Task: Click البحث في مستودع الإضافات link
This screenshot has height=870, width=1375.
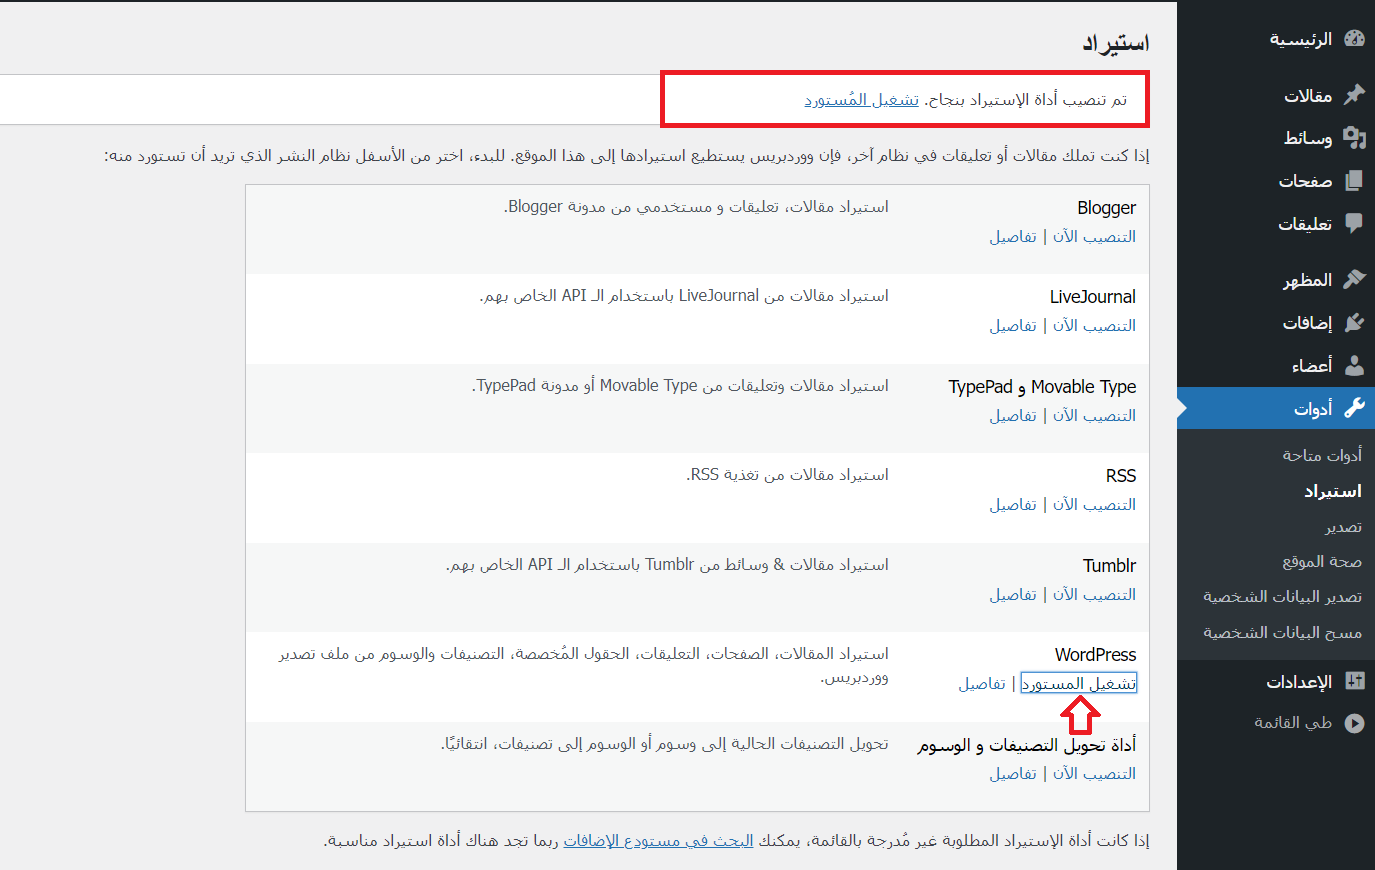Action: (658, 841)
